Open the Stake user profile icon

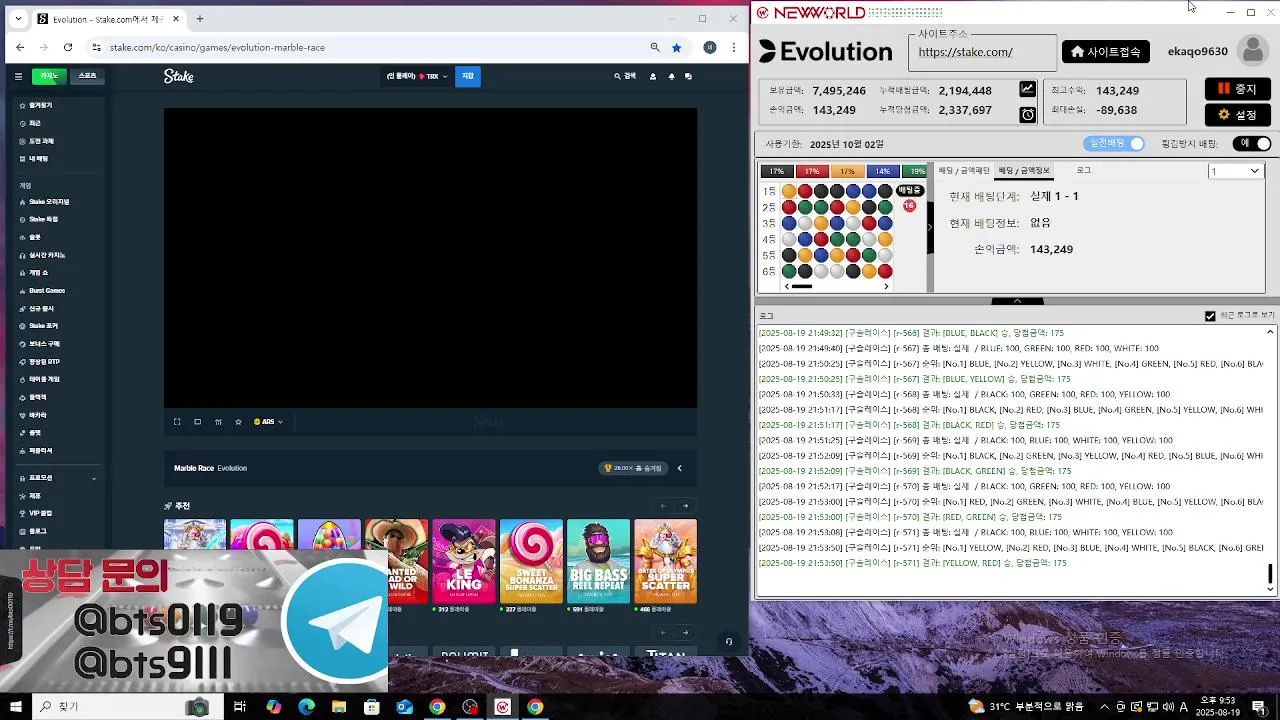point(653,76)
